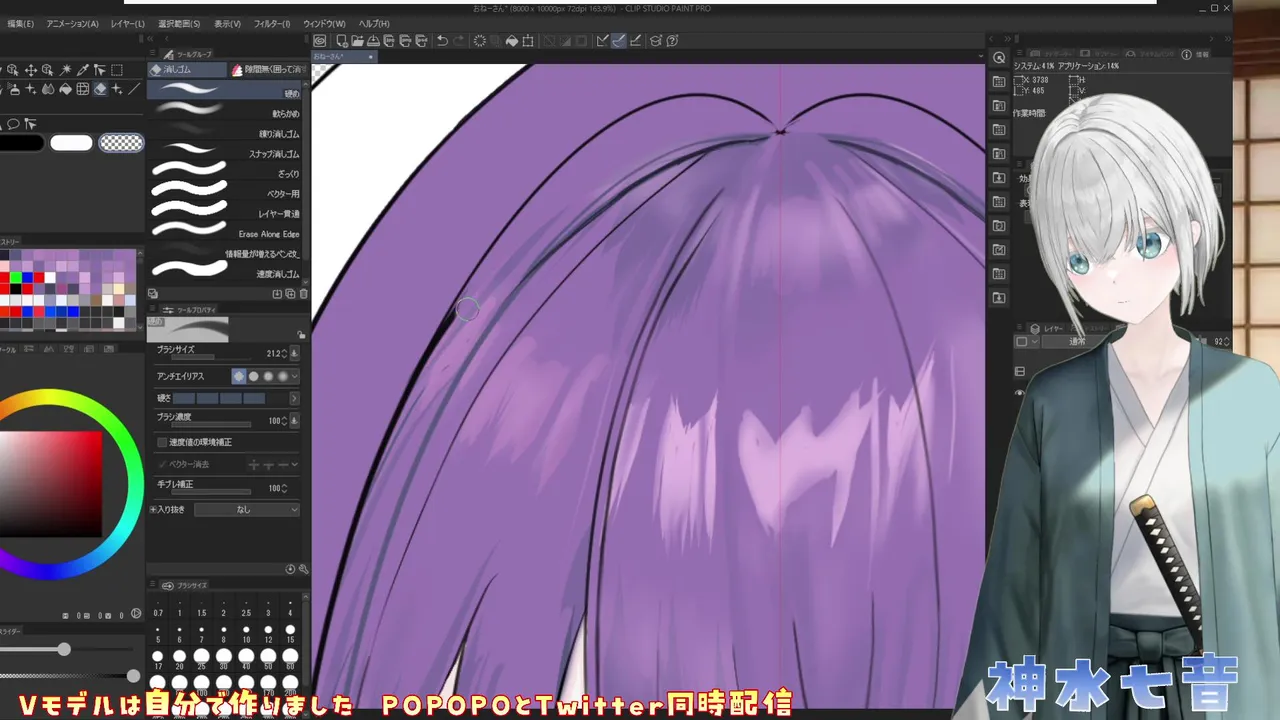The height and width of the screenshot is (720, 1280).
Task: Select second anti-aliasing level circle
Action: click(x=253, y=377)
